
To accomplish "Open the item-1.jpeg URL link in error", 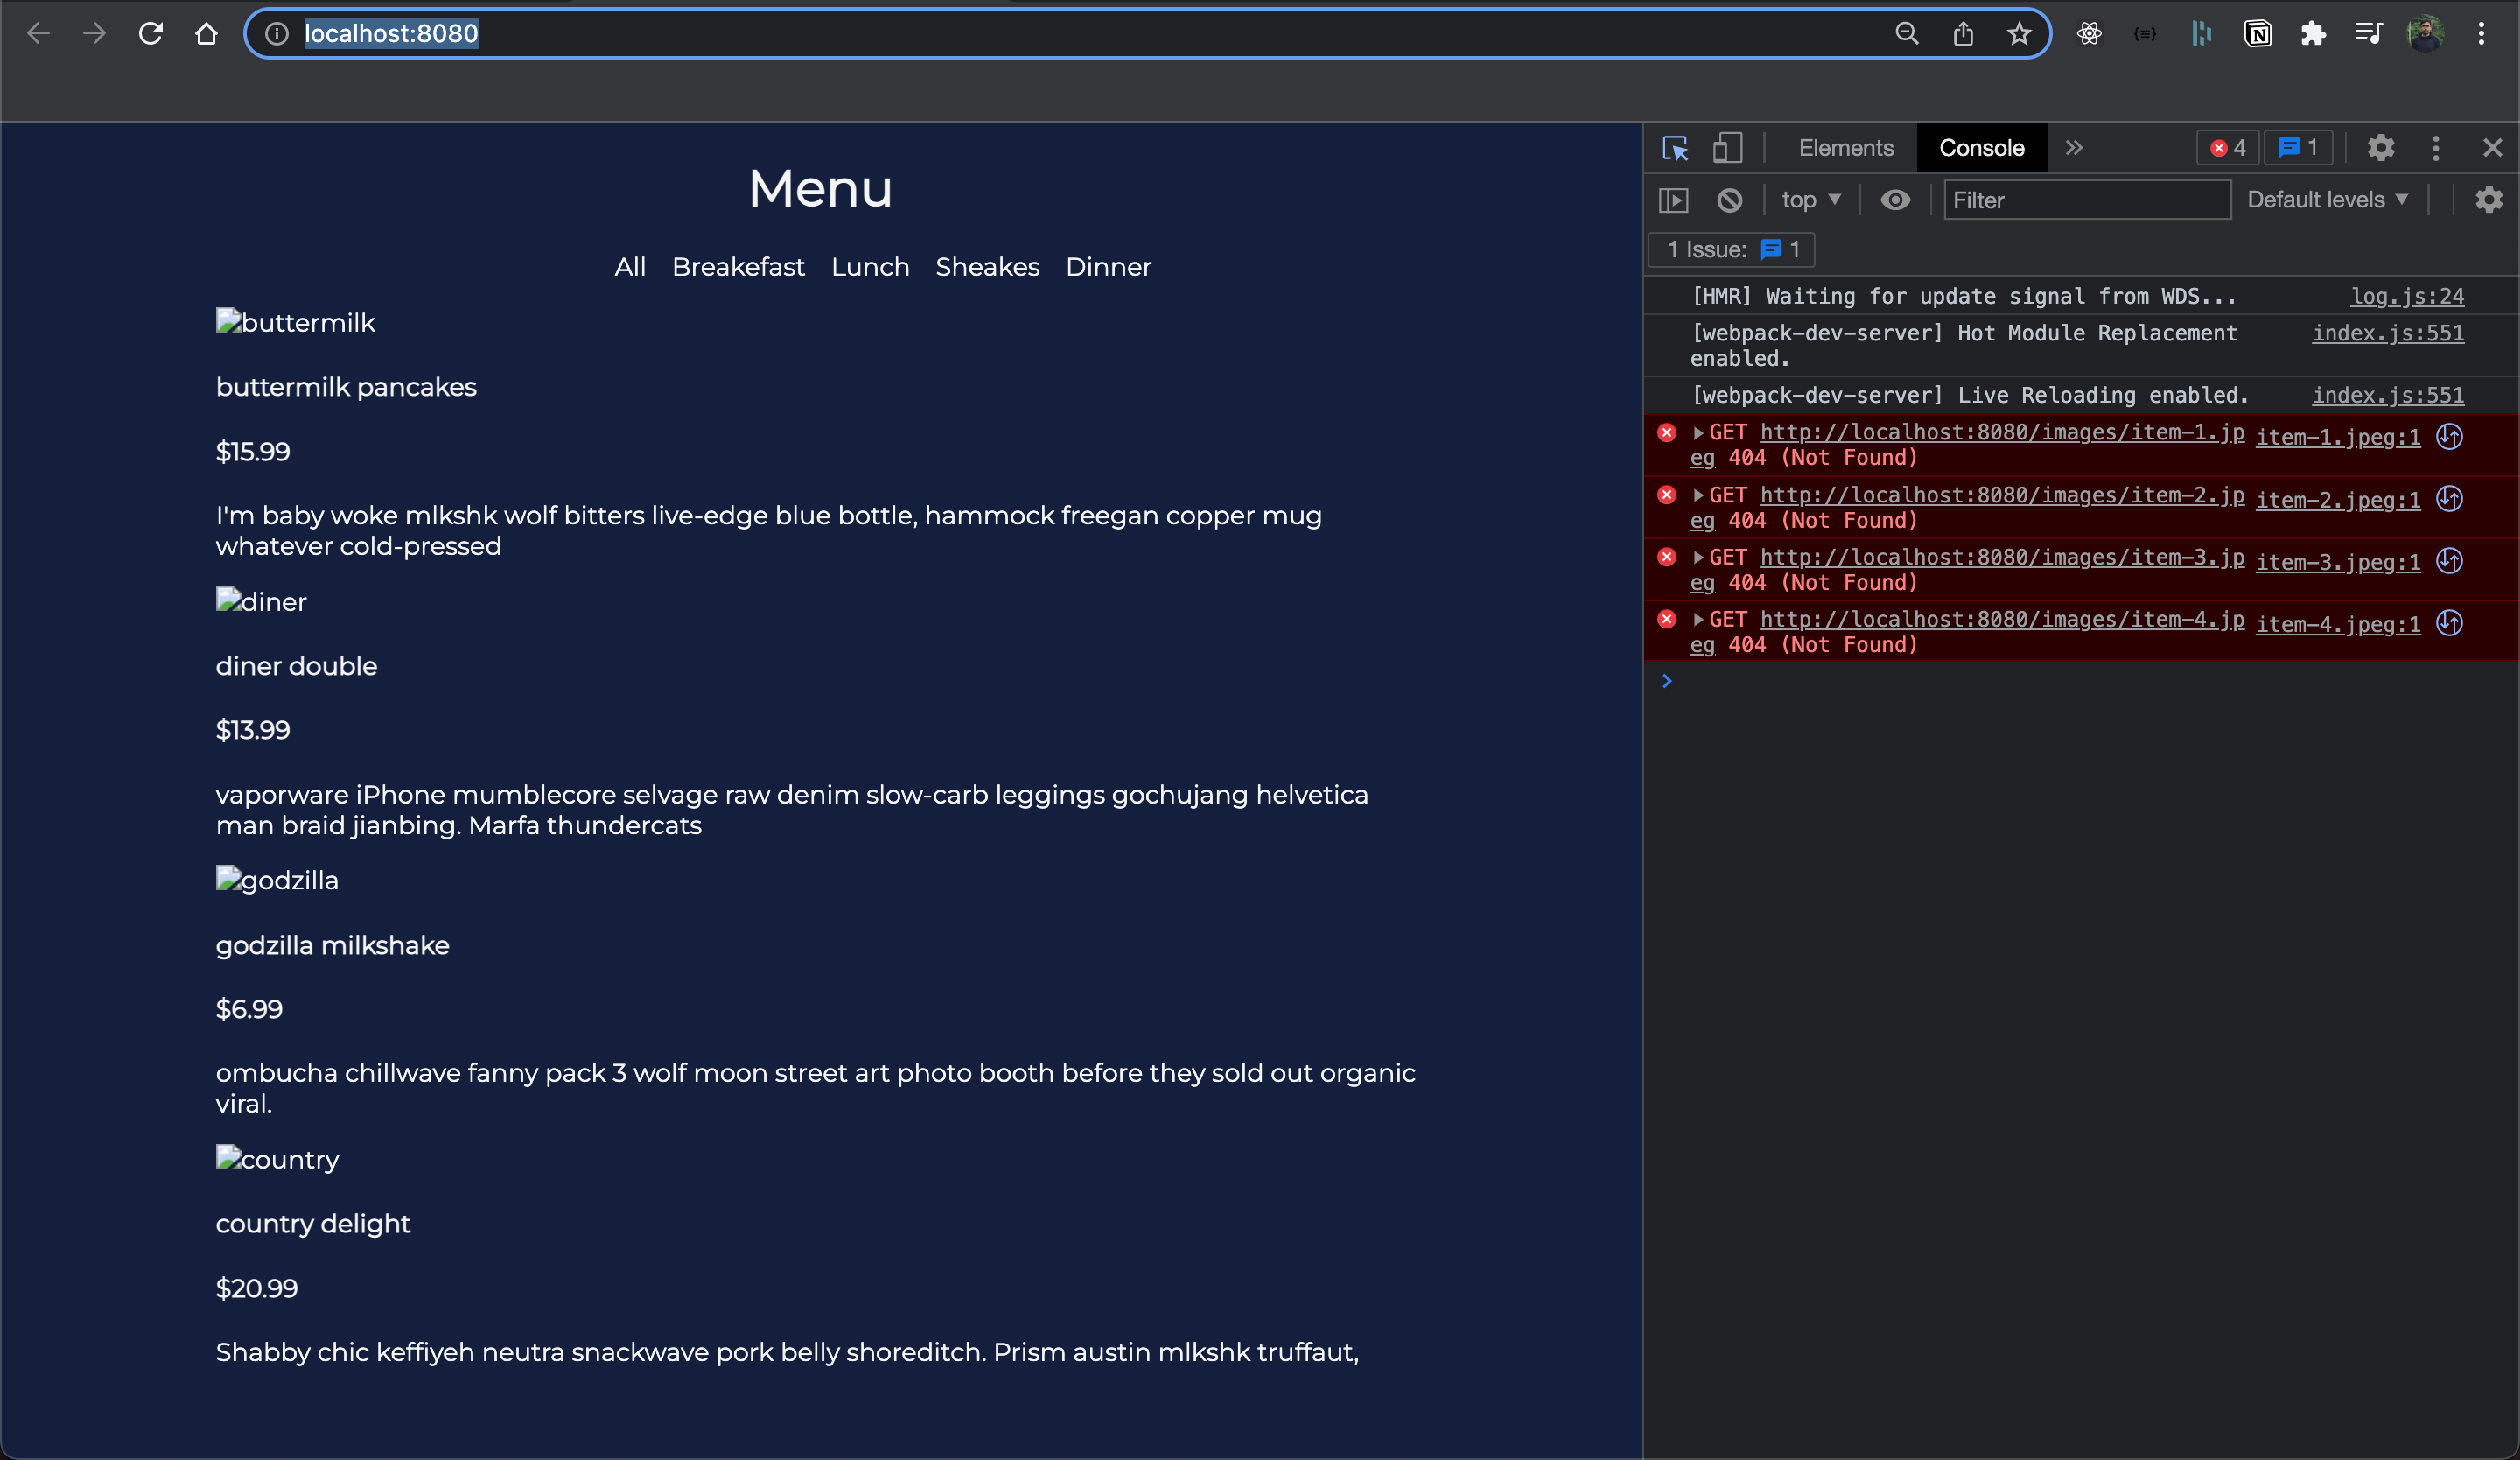I will coord(2002,432).
